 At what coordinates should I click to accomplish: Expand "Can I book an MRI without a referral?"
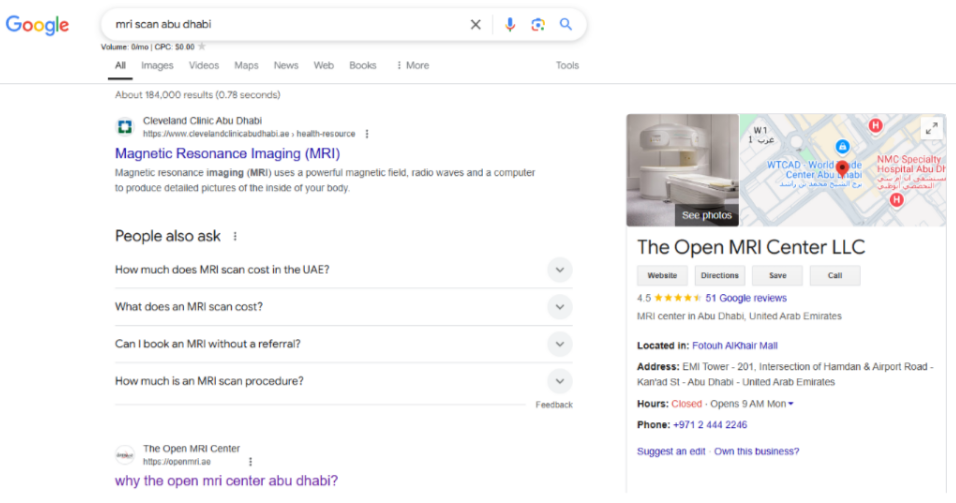559,344
